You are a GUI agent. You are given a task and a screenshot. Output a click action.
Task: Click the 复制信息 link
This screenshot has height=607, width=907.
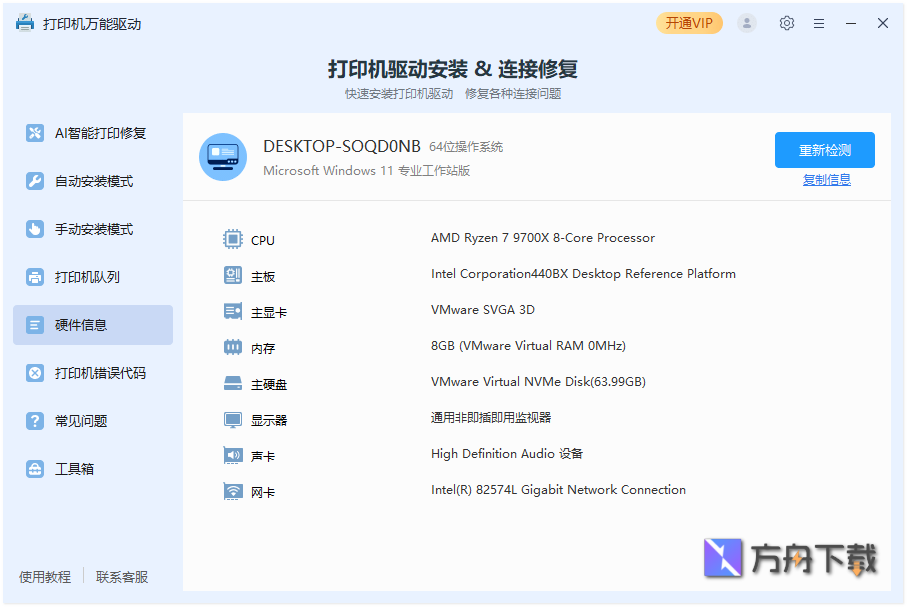(x=827, y=180)
